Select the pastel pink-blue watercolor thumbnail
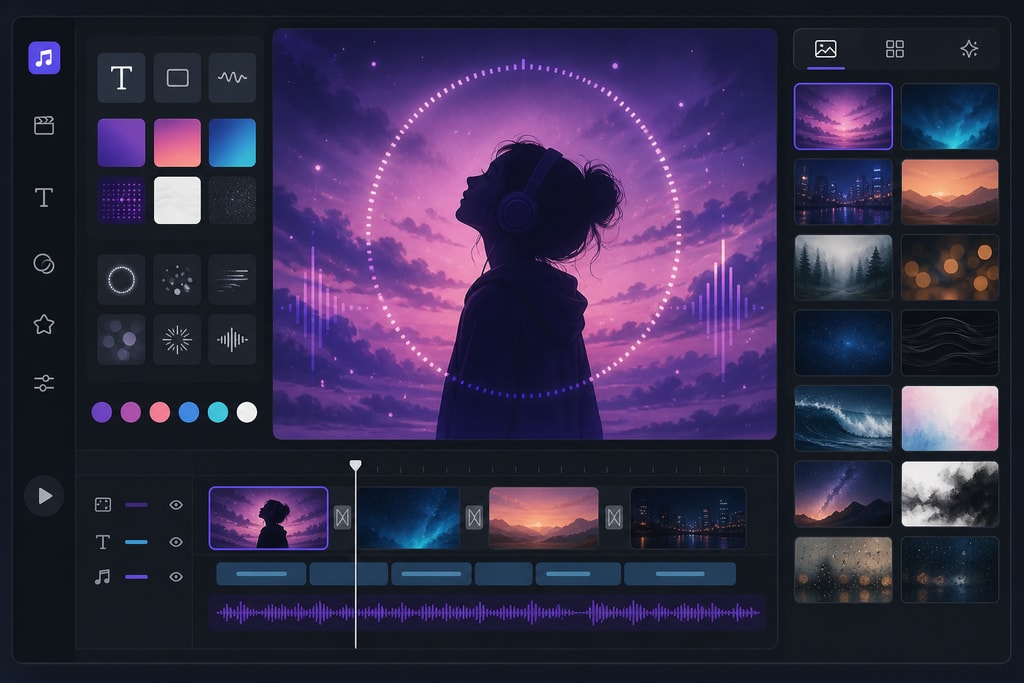Screen dimensions: 1024x683 click(x=950, y=418)
